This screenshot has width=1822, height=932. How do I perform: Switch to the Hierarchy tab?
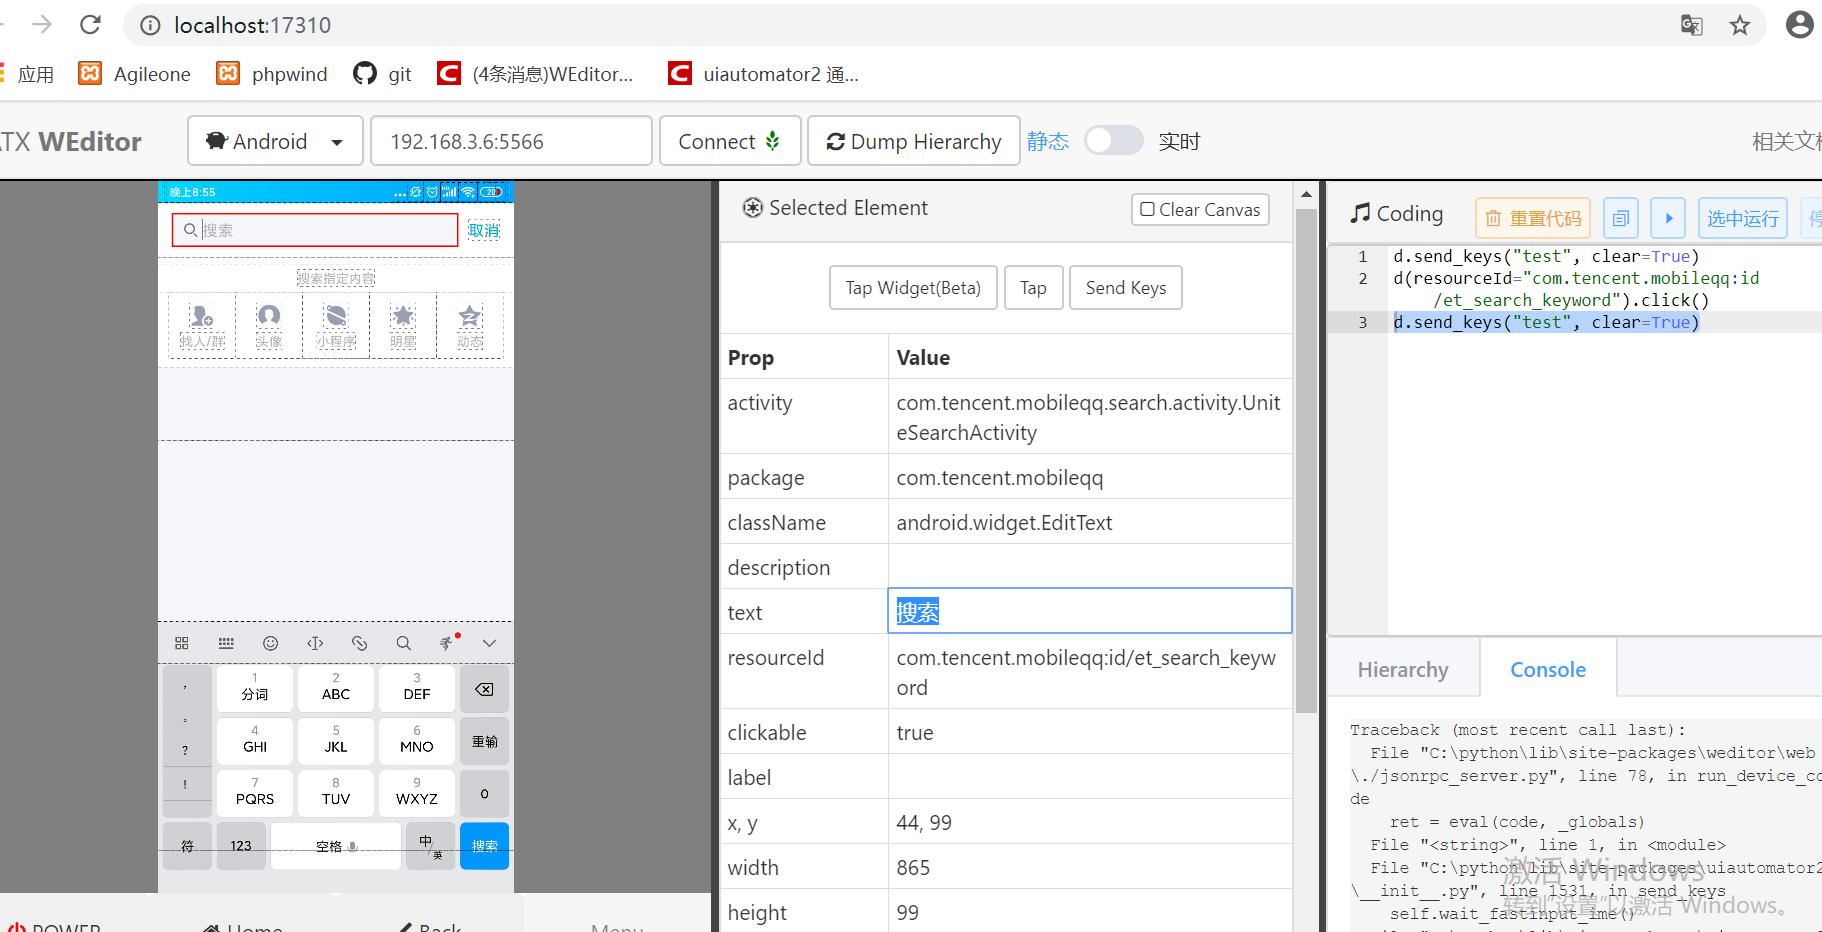pos(1403,669)
